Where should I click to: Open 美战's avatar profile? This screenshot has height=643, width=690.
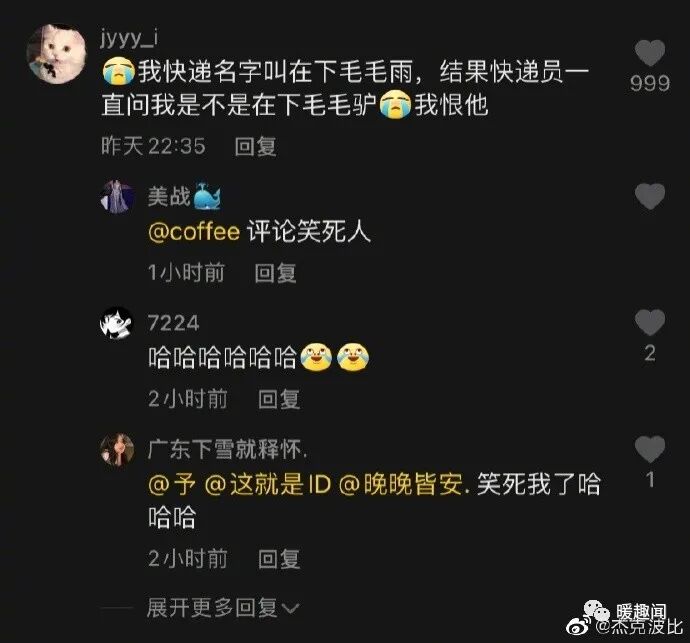pyautogui.click(x=117, y=196)
